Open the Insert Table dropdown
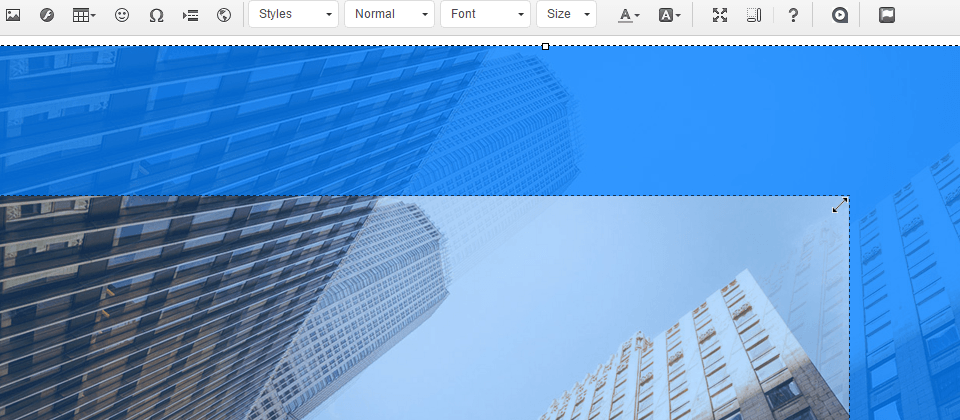Image resolution: width=960 pixels, height=420 pixels. (85, 15)
